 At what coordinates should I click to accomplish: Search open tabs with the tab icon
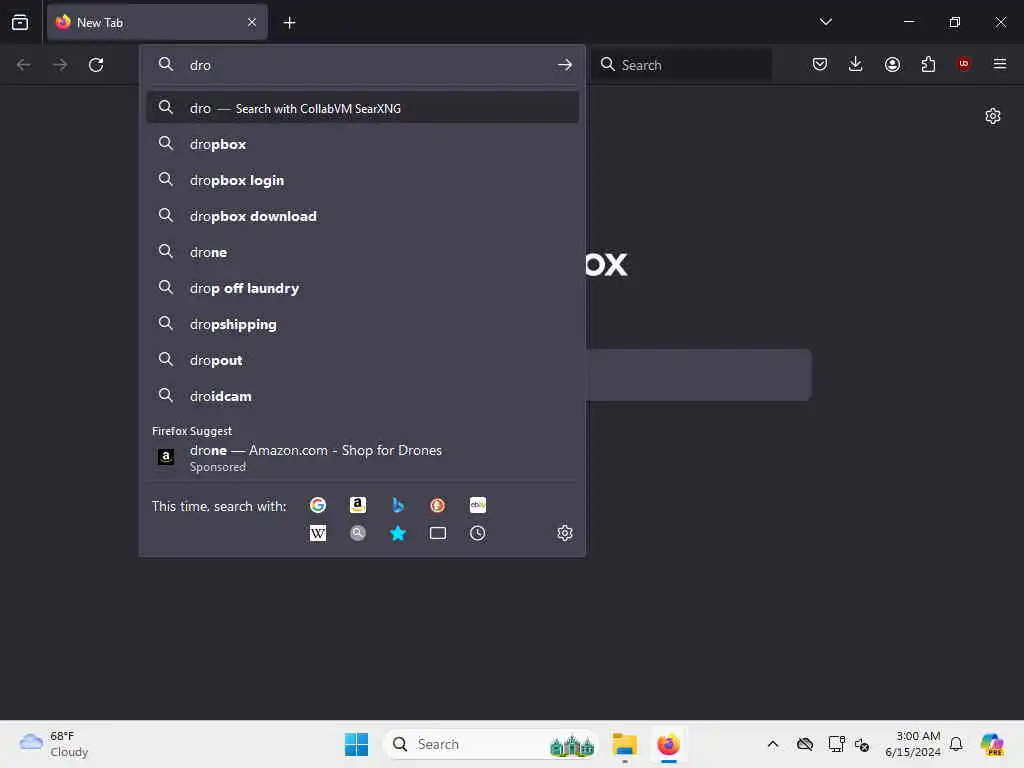[x=438, y=534]
